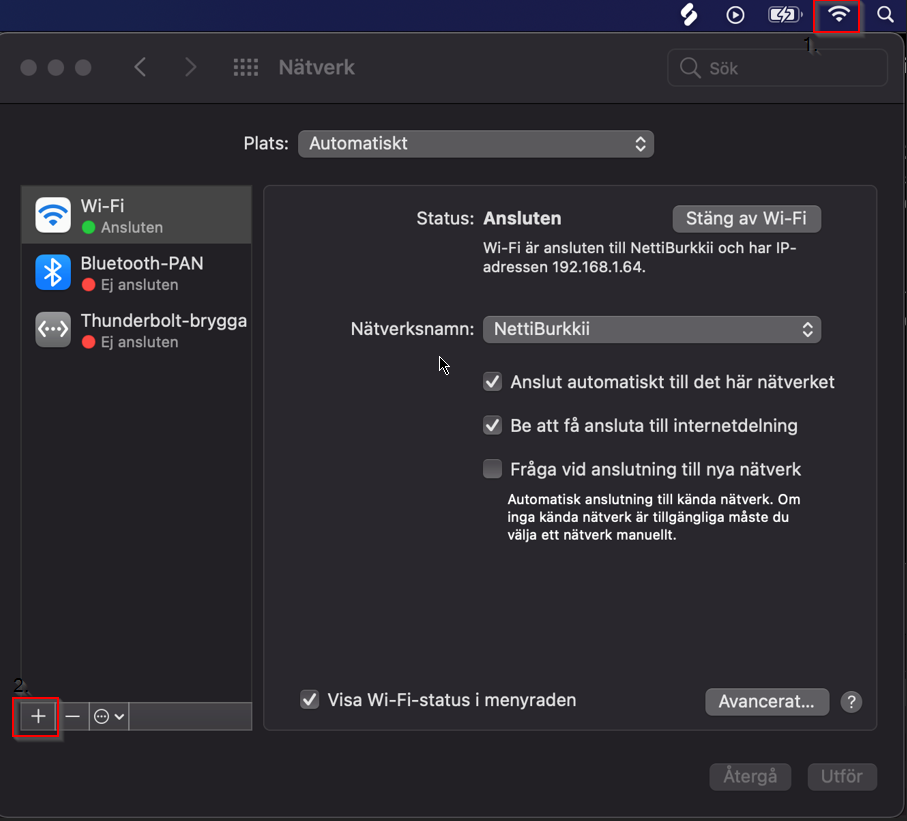Open the service action menu with ellipsis
The width and height of the screenshot is (907, 821).
(x=108, y=716)
